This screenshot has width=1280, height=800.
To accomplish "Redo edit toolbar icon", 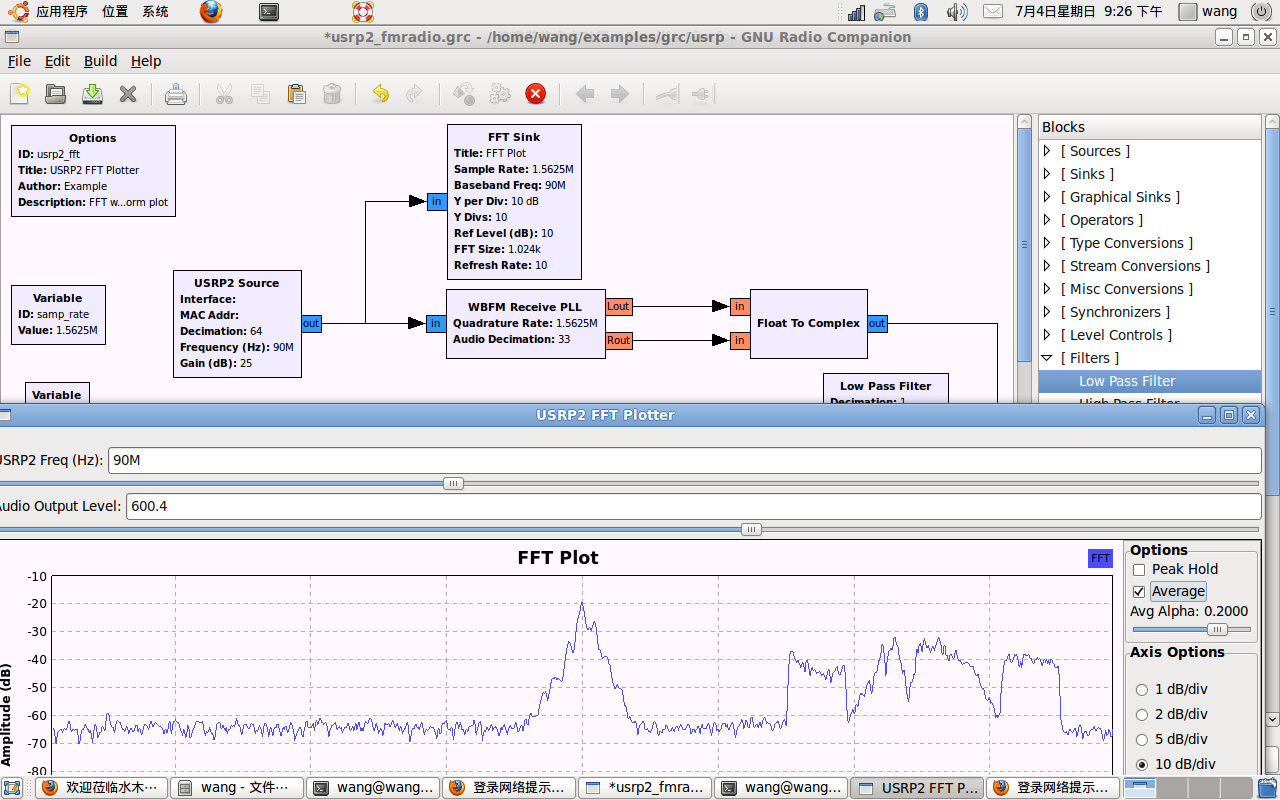I will click(x=414, y=94).
